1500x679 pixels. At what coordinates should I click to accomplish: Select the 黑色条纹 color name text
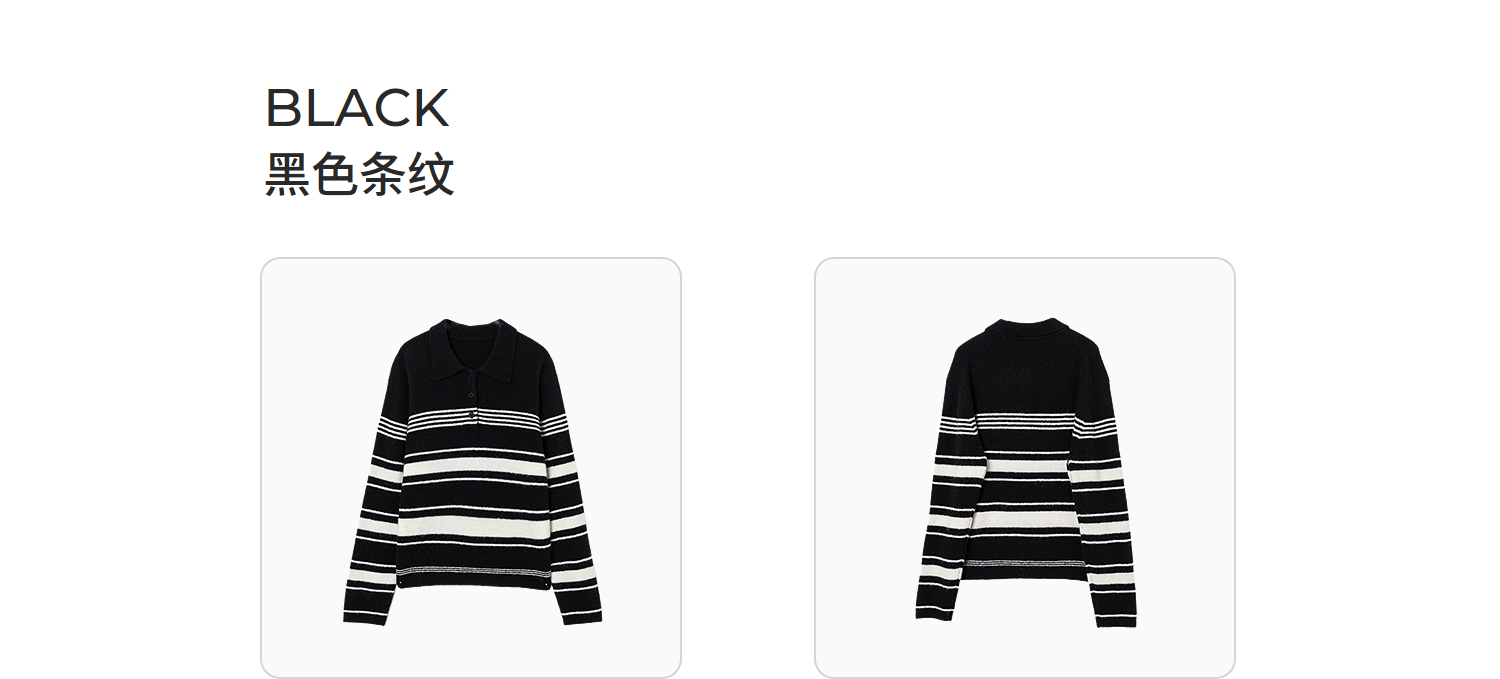[x=360, y=174]
